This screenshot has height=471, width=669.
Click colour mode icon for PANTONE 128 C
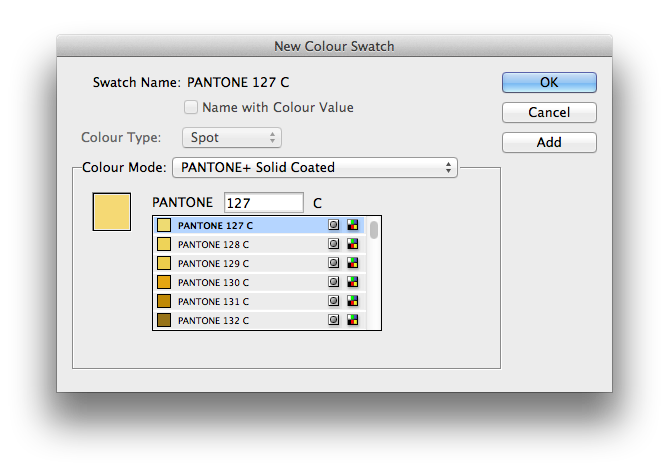click(x=353, y=244)
